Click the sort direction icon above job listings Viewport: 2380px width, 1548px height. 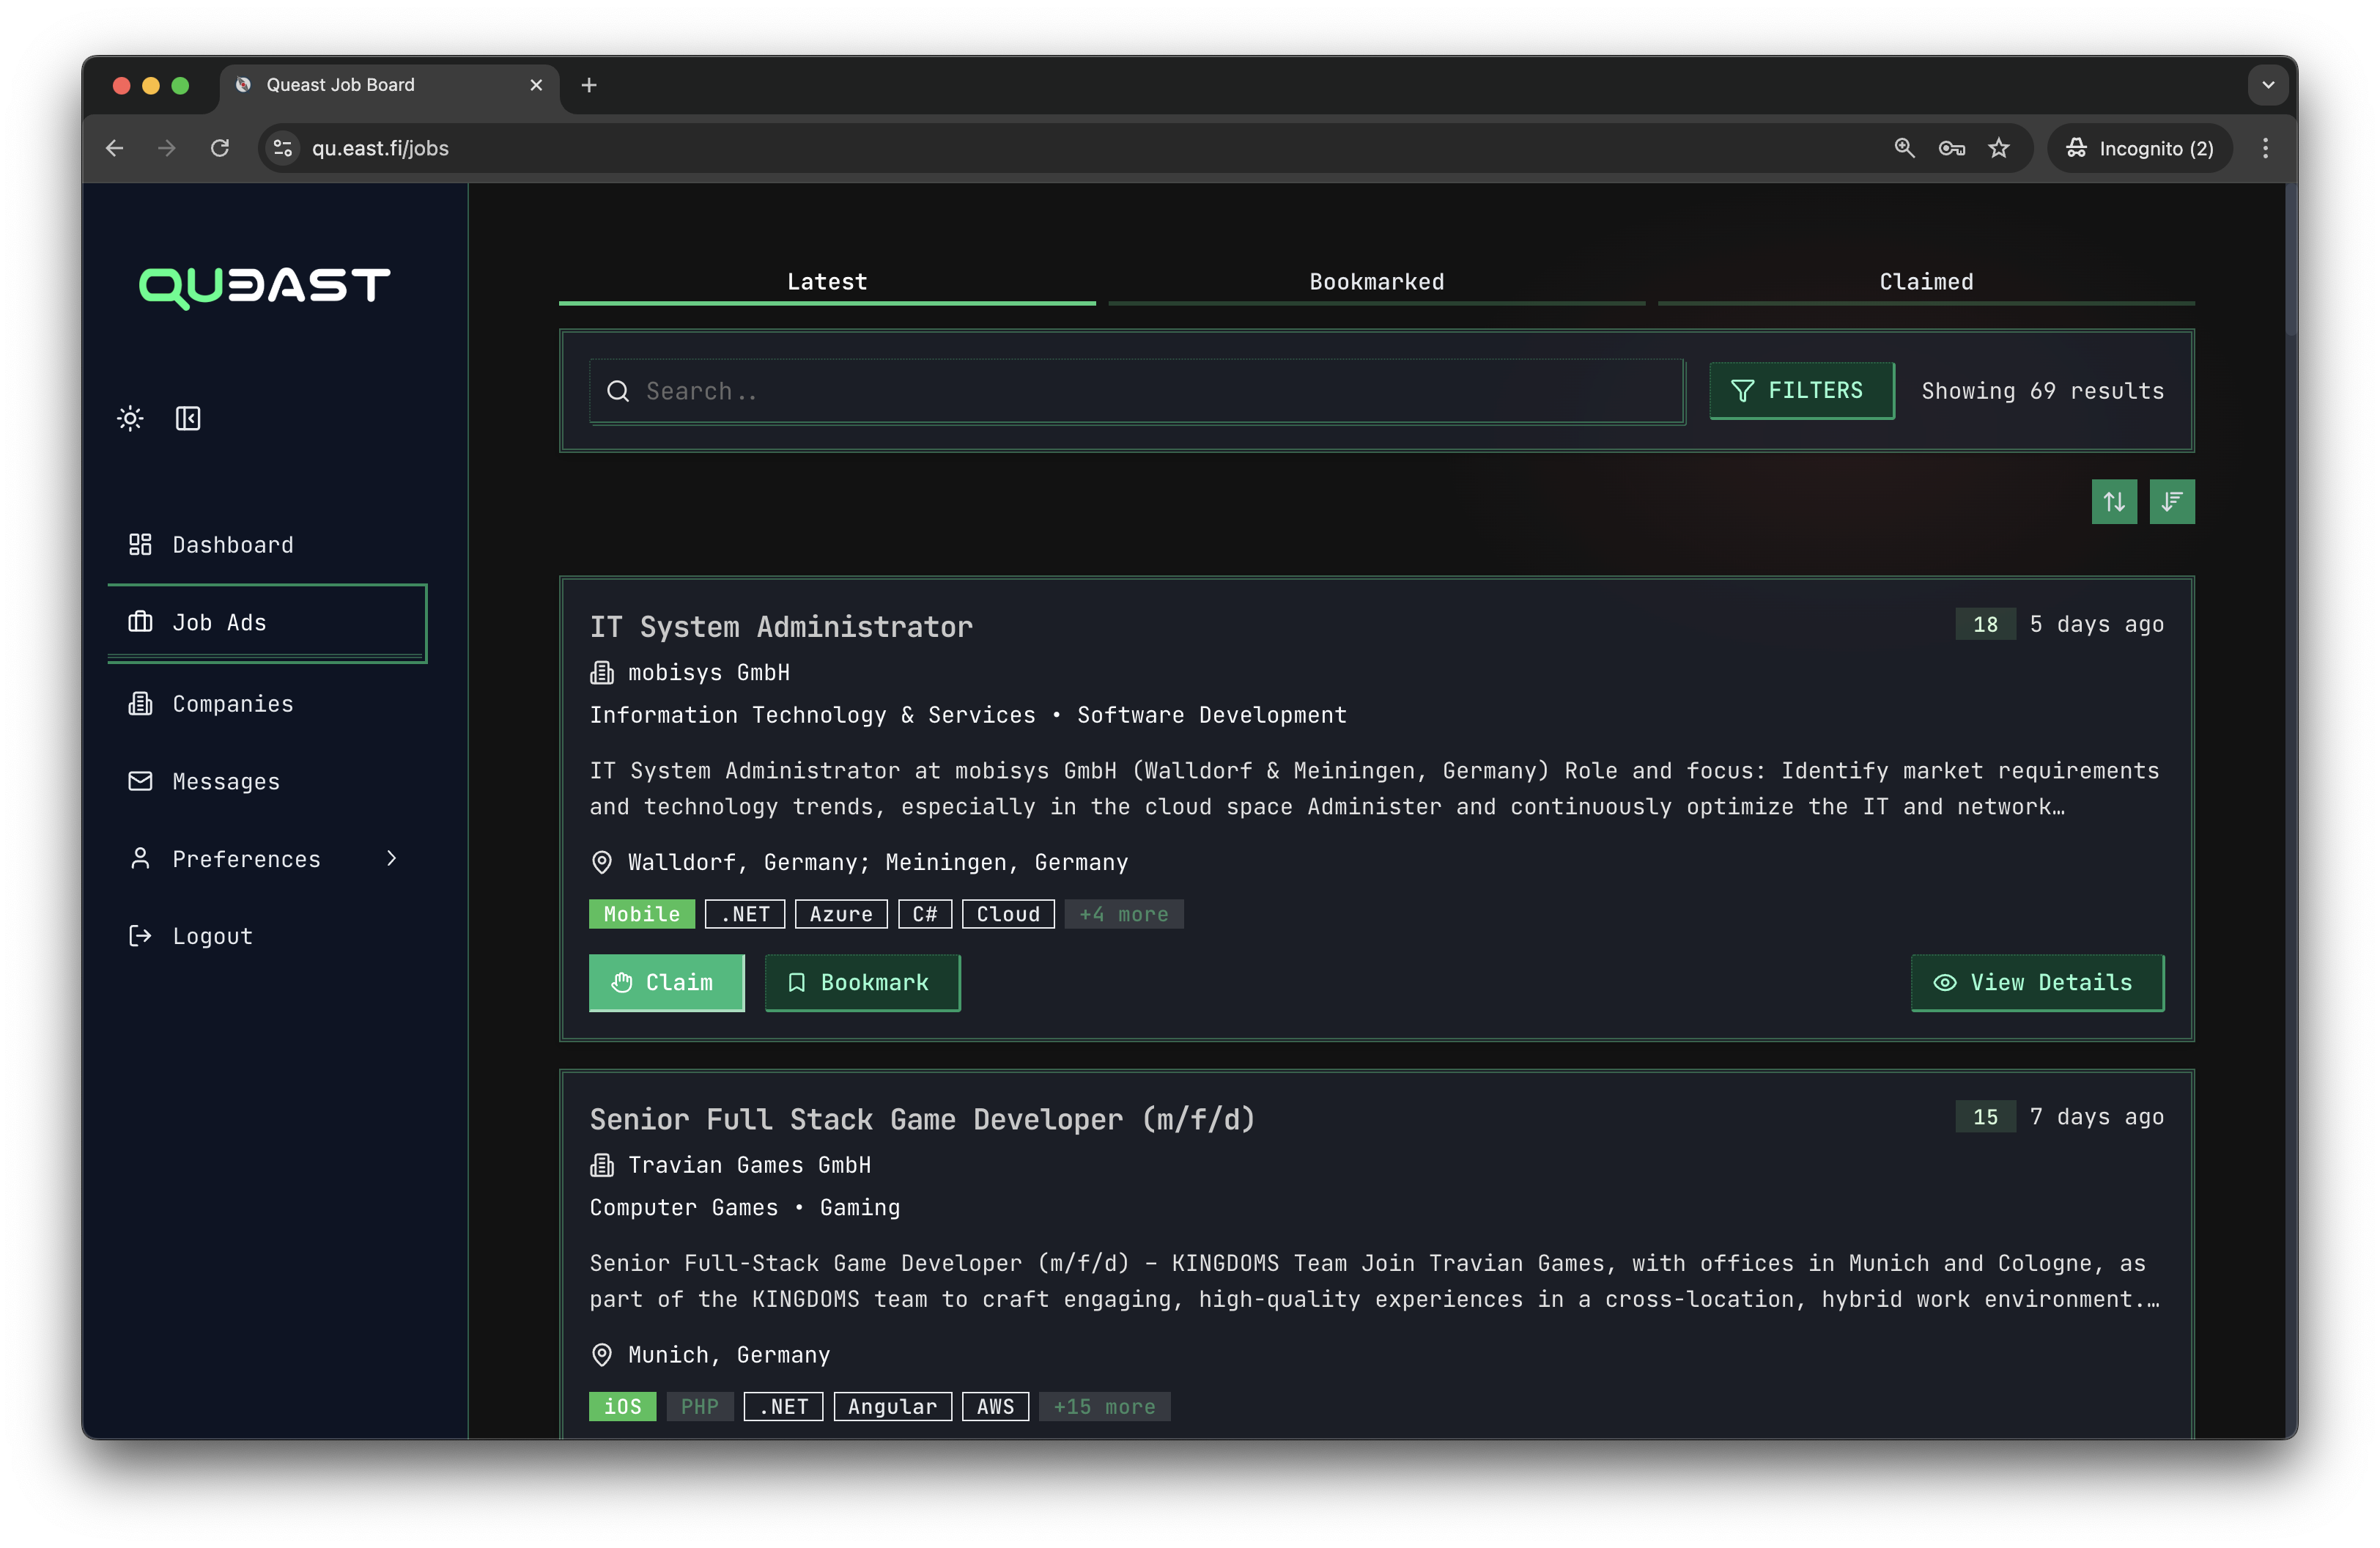pyautogui.click(x=2171, y=501)
